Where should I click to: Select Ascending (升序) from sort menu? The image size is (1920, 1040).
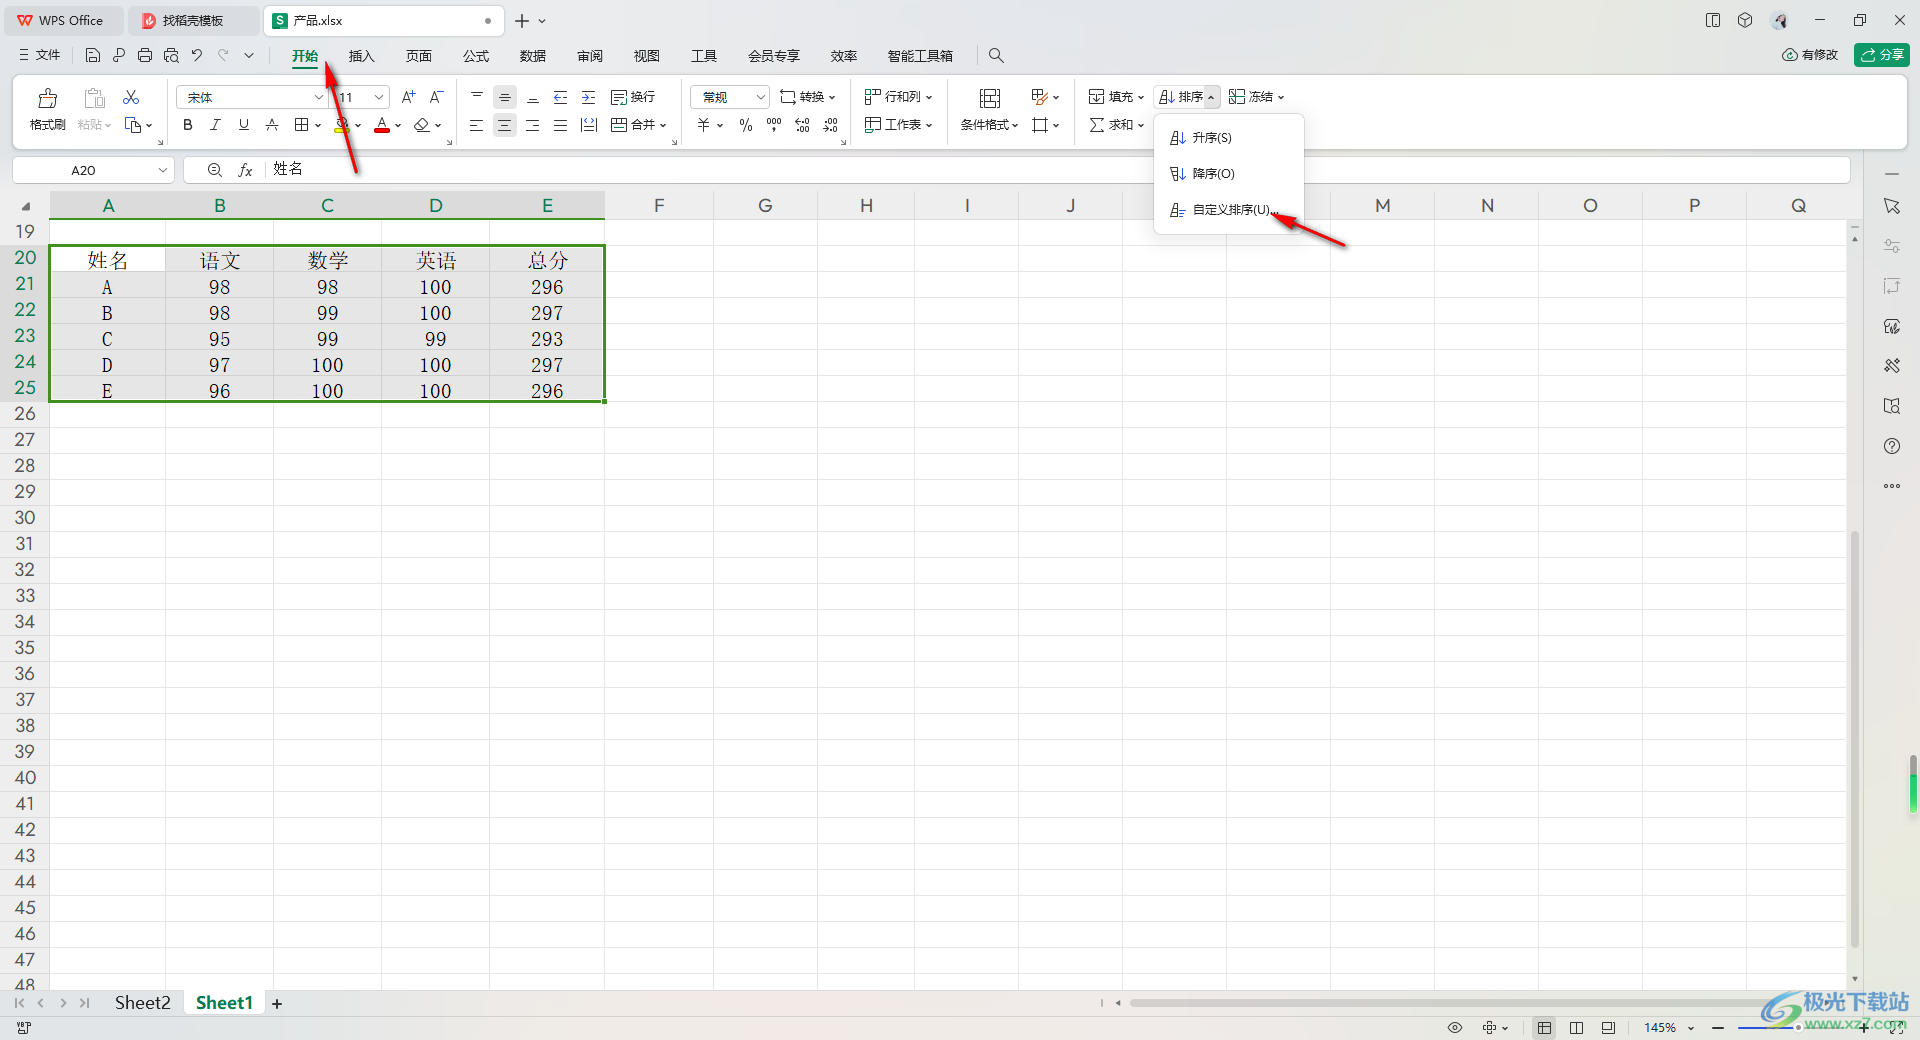tap(1229, 138)
